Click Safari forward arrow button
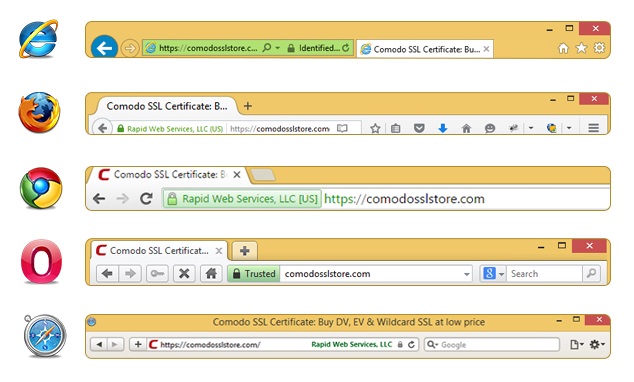The image size is (634, 382). coord(115,344)
